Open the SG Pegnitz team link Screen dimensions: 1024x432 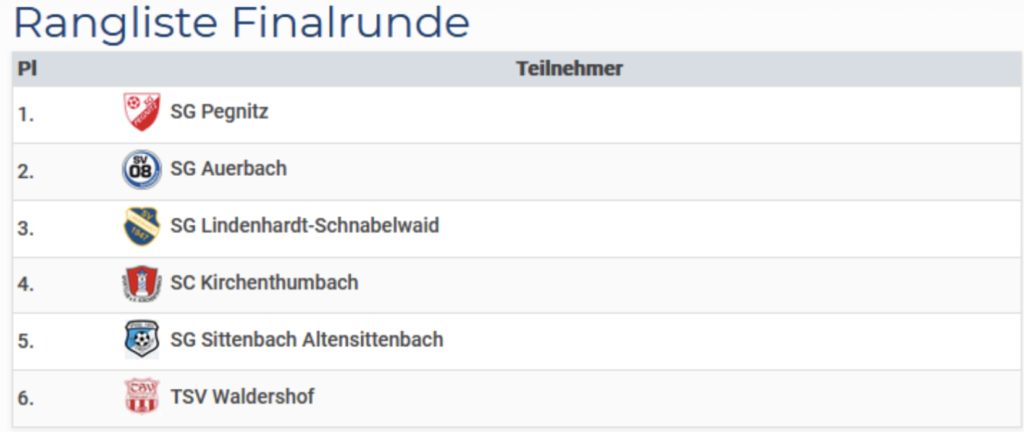pos(219,112)
